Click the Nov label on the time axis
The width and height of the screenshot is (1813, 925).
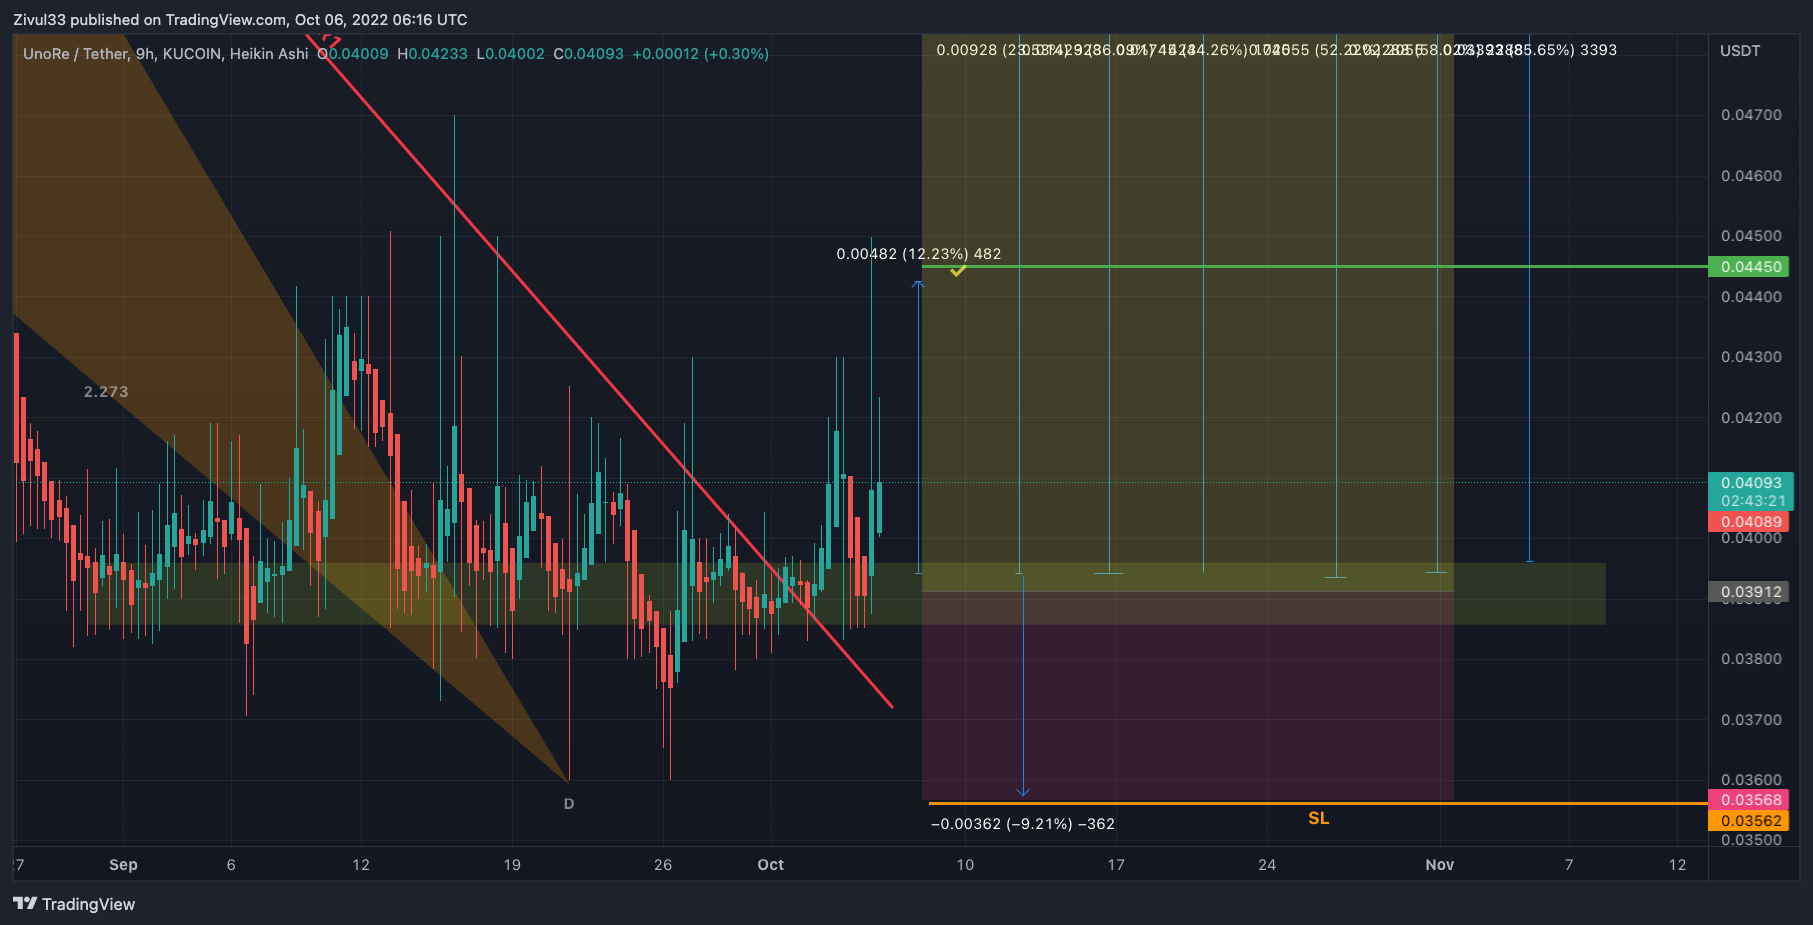[x=1440, y=865]
